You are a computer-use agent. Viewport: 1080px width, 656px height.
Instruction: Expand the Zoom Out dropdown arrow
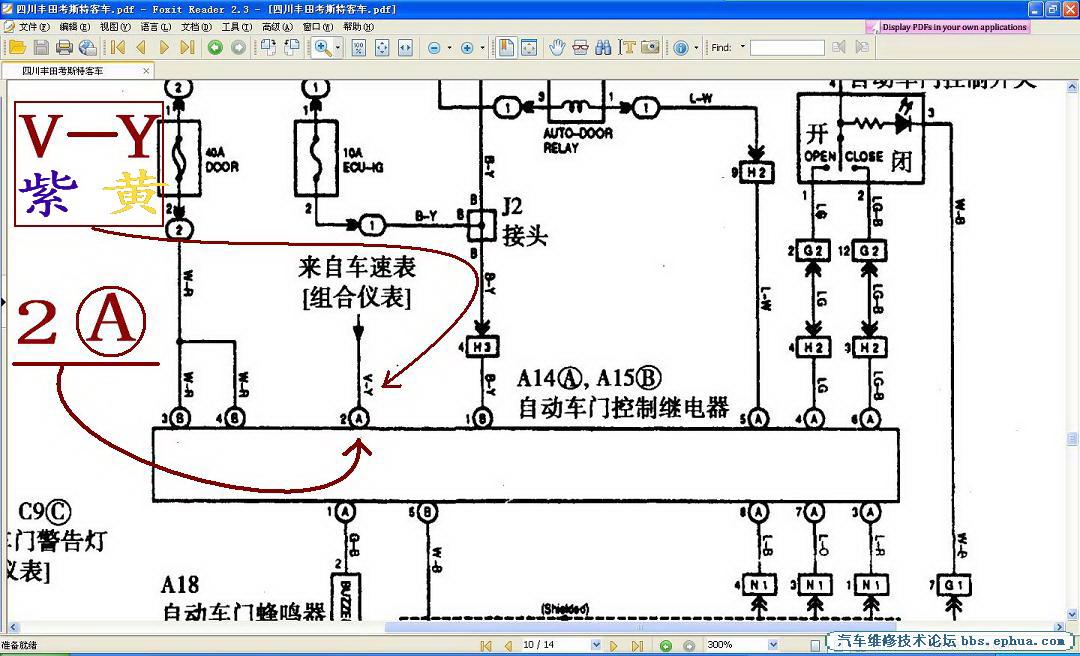(x=450, y=48)
